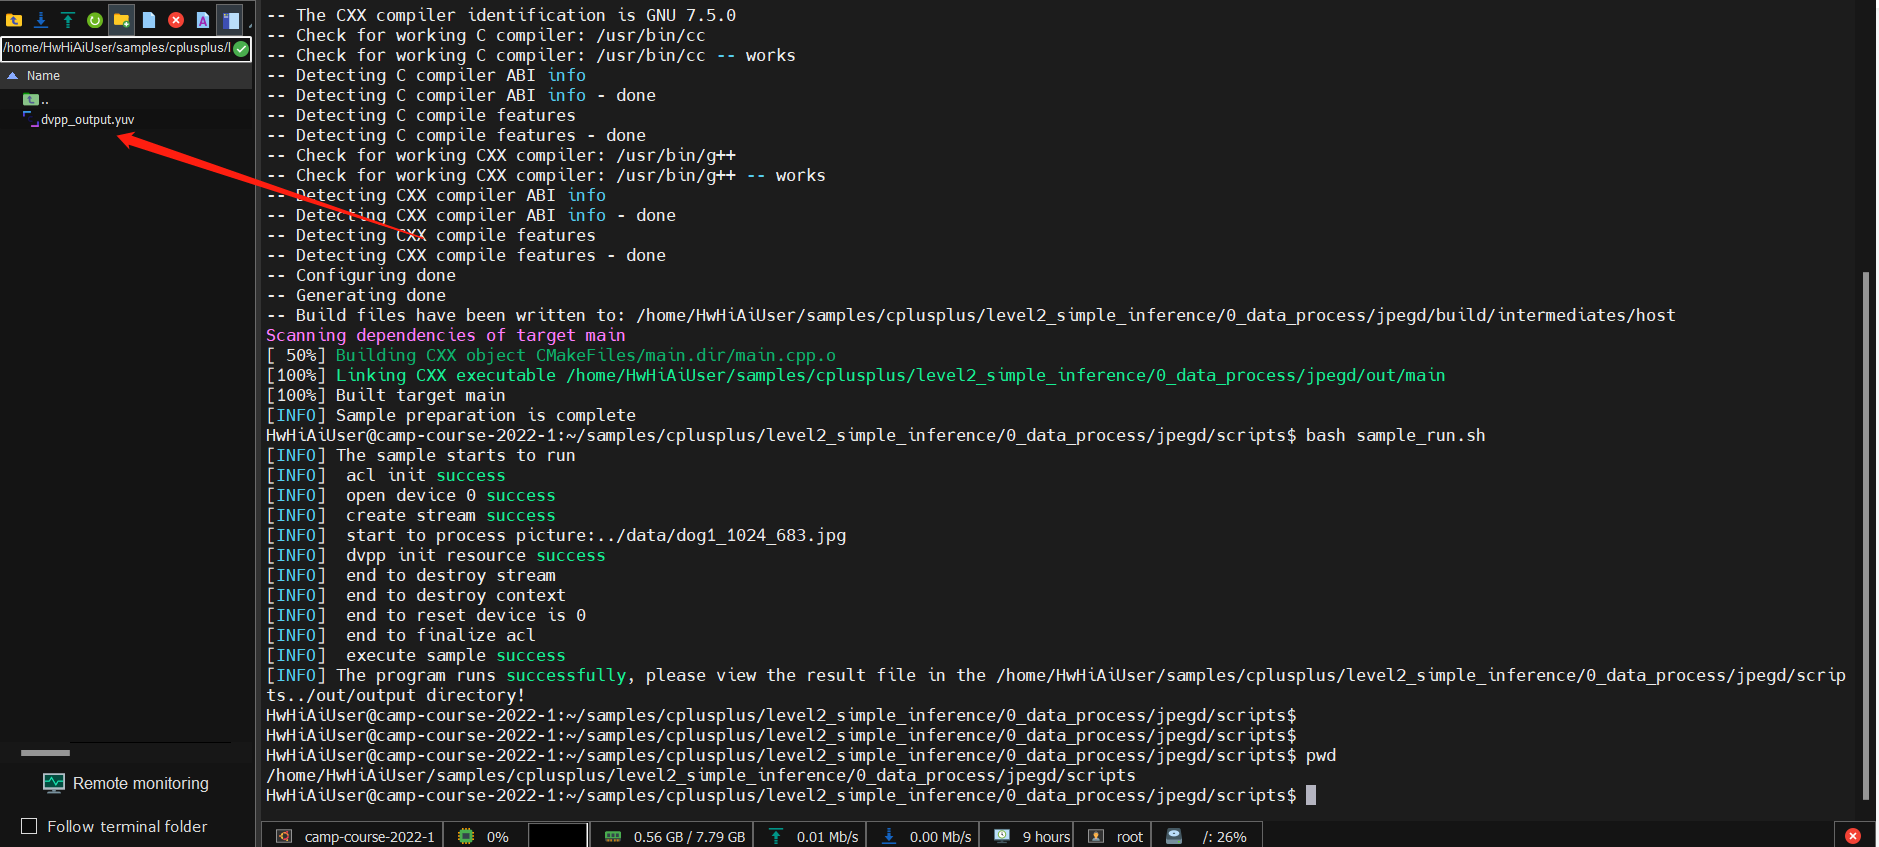Click the download speed 0.00 Mb/s indicator
The width and height of the screenshot is (1879, 847).
[x=940, y=836]
